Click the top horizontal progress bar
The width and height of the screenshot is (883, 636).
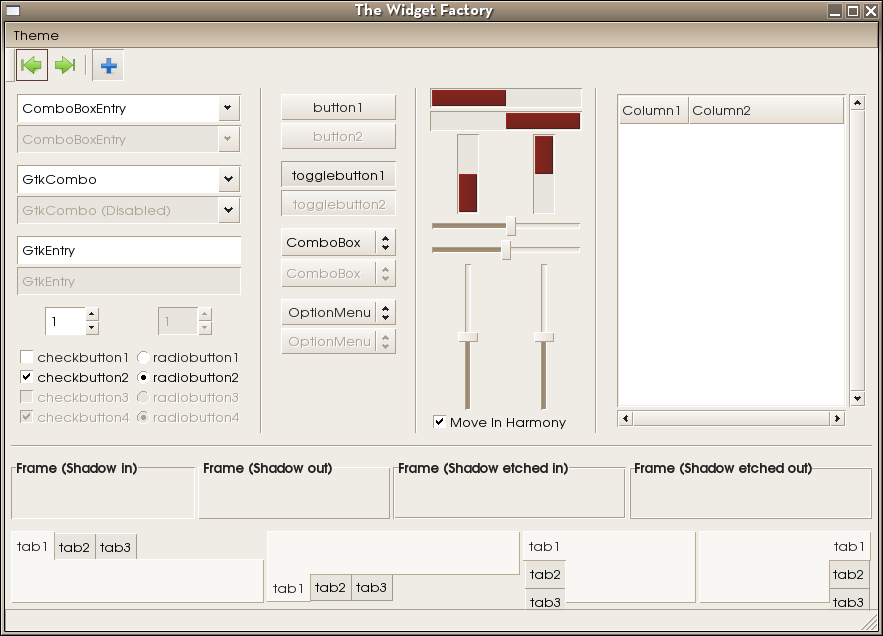(506, 98)
